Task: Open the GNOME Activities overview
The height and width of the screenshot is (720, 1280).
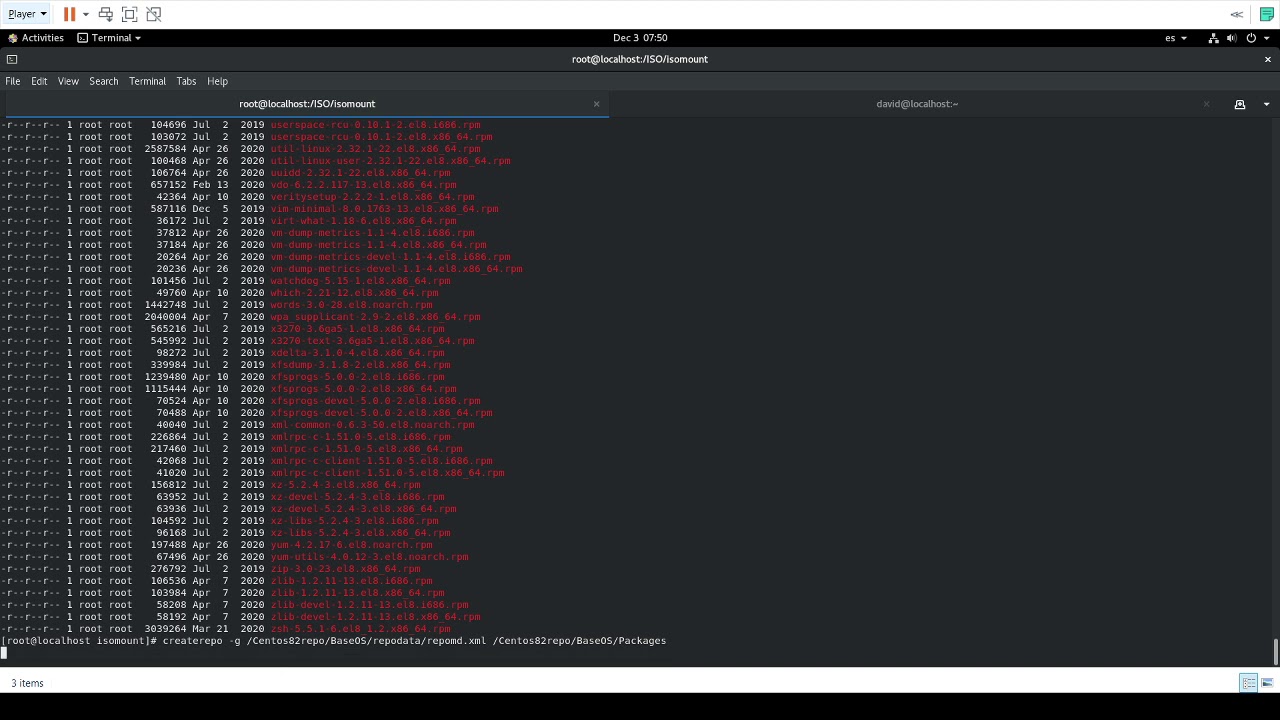Action: 36,38
